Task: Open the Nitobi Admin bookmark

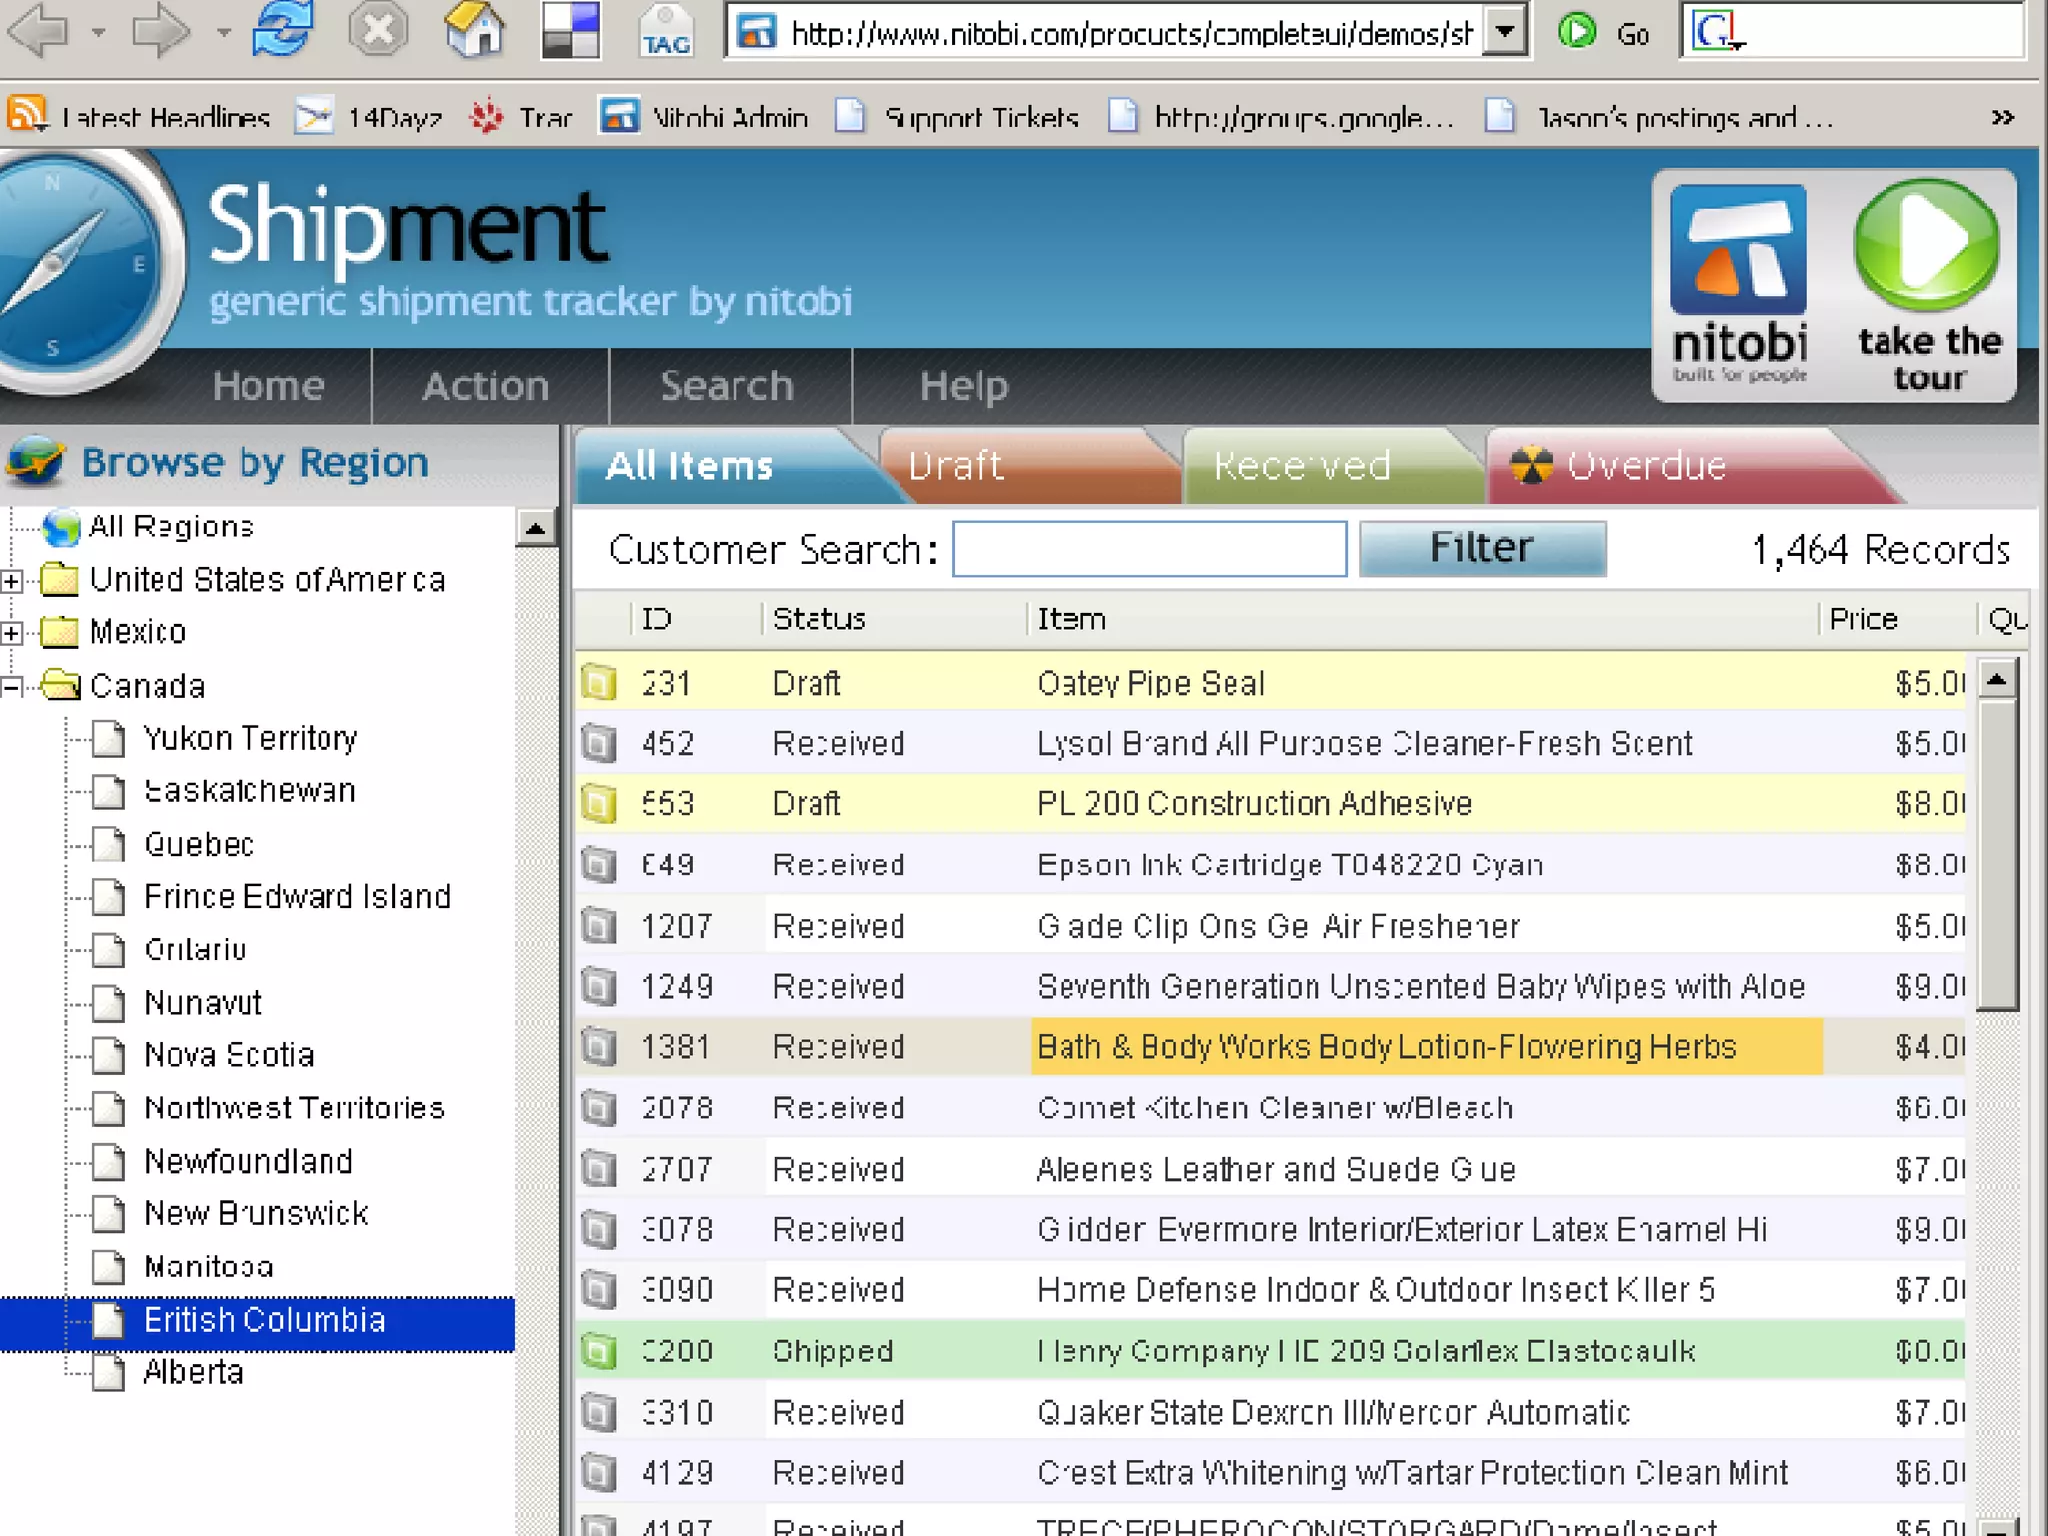Action: (x=704, y=117)
